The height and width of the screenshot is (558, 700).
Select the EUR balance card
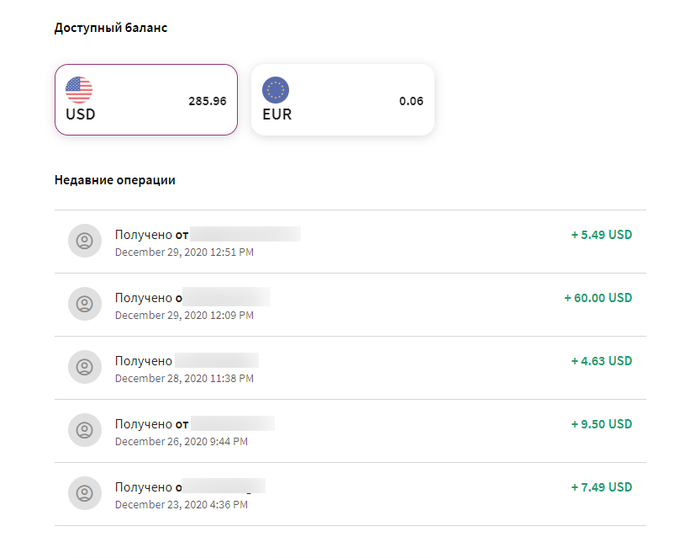pos(342,100)
